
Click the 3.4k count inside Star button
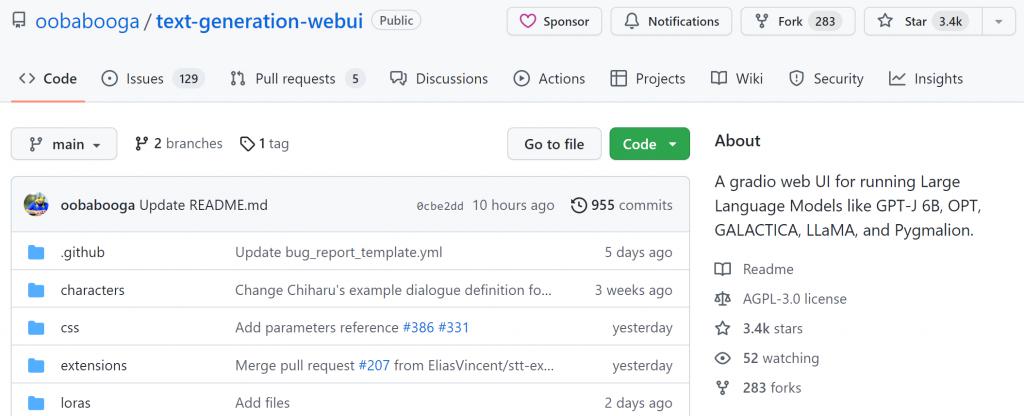(950, 22)
